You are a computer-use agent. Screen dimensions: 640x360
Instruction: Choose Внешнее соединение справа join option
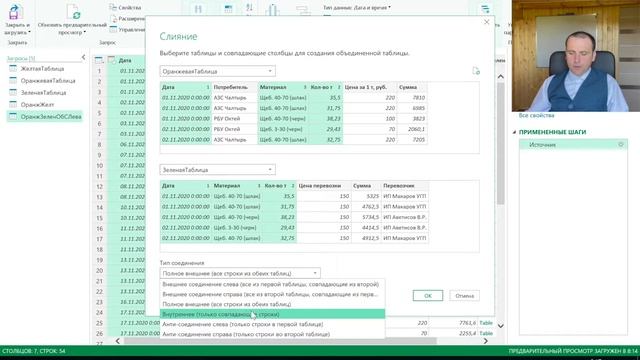[x=272, y=294]
